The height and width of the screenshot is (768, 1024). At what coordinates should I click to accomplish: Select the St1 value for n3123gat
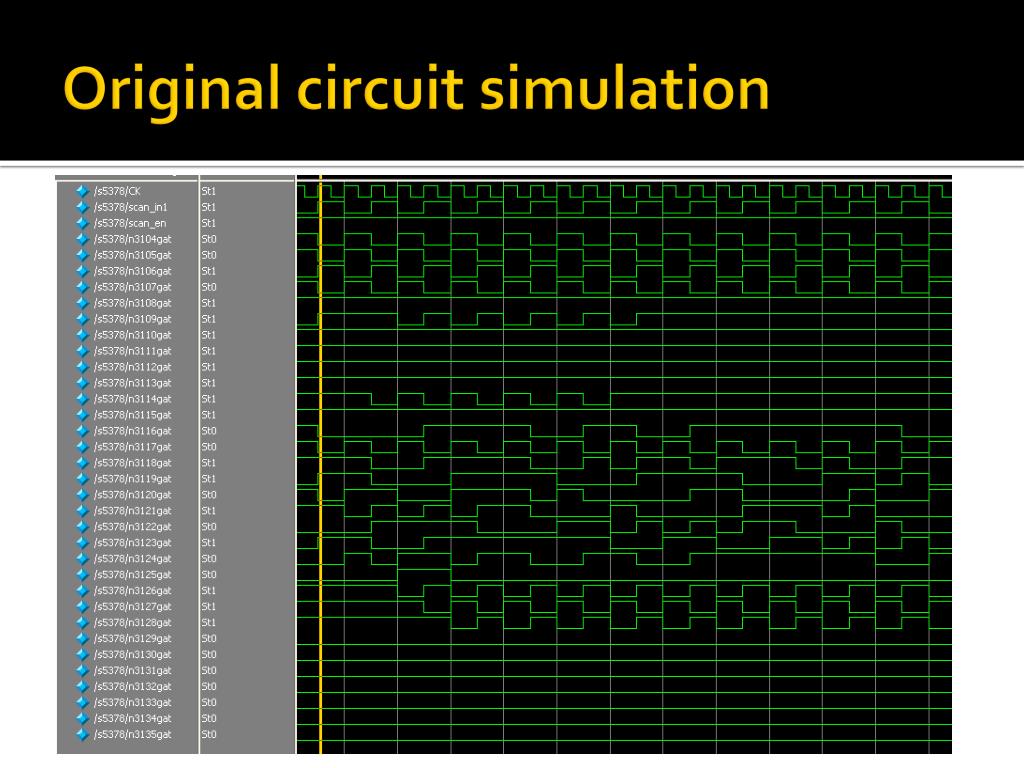[208, 543]
